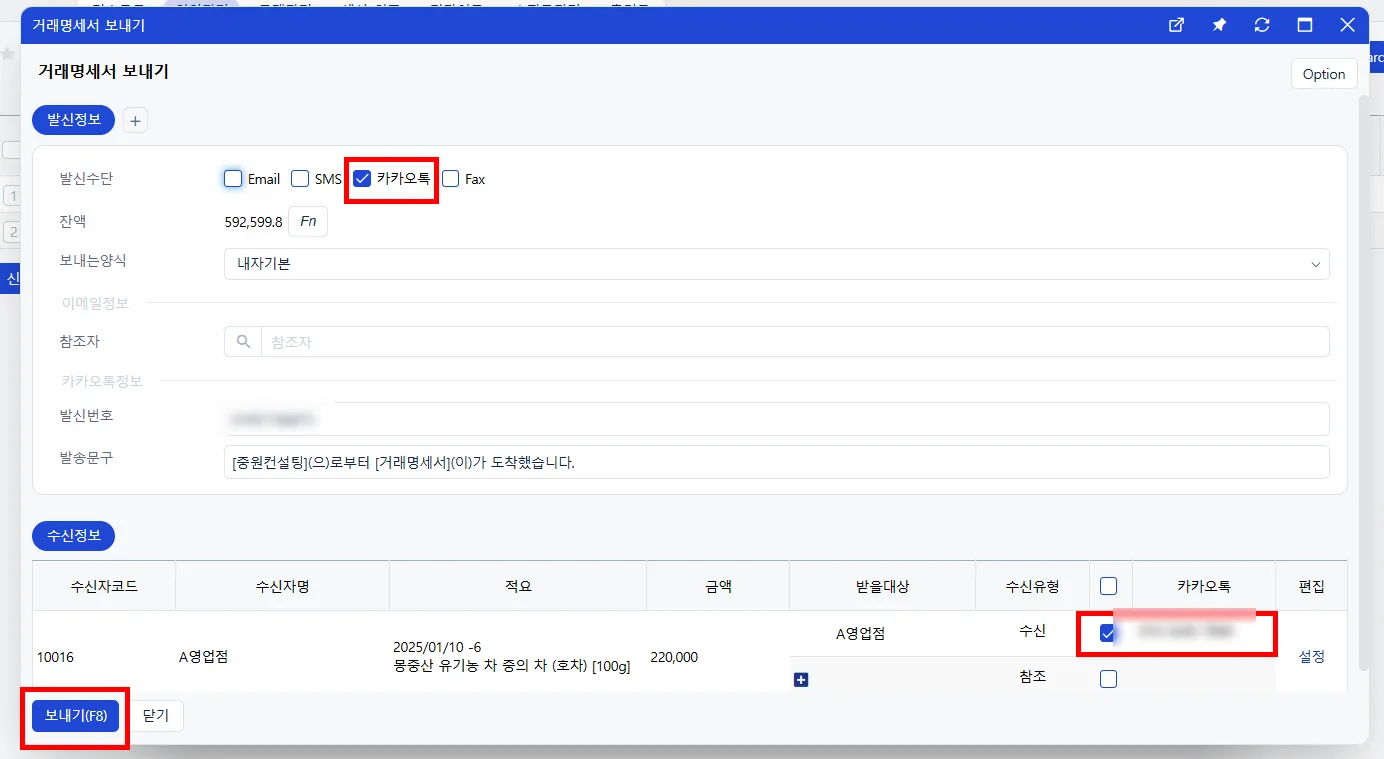Click search magnifier icon in 참조자 field
The image size is (1384, 759).
coord(243,341)
